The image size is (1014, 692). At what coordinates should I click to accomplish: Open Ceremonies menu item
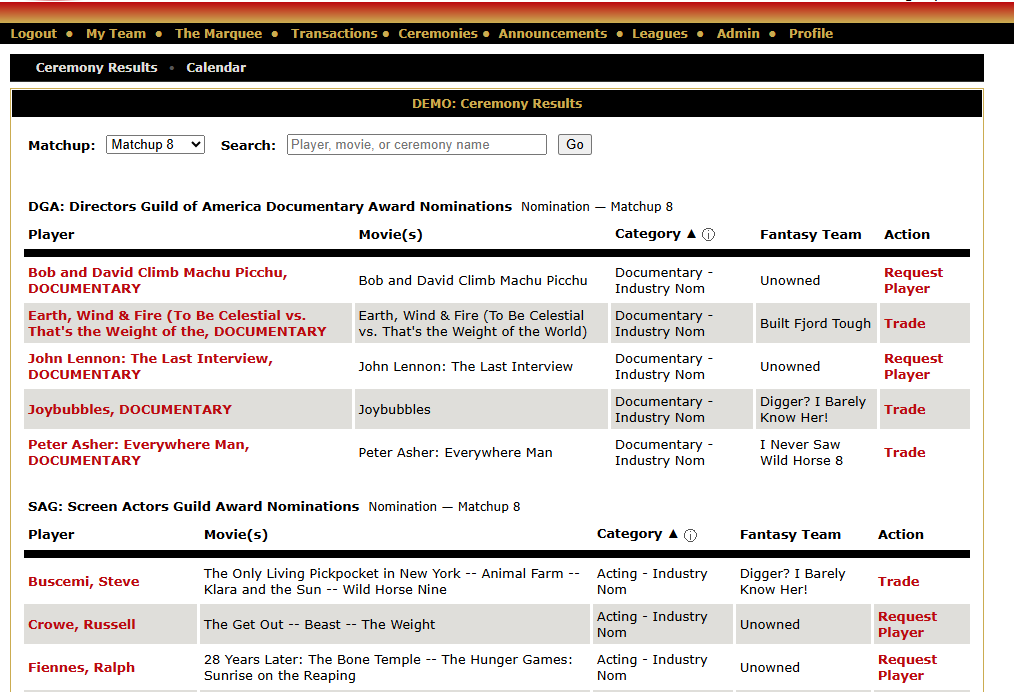pyautogui.click(x=438, y=34)
